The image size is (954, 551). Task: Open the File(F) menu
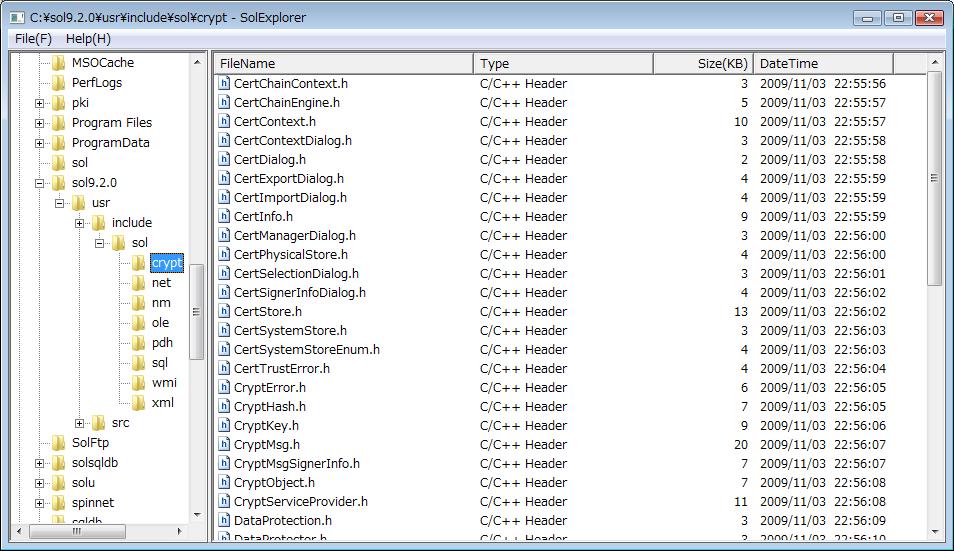tap(33, 39)
